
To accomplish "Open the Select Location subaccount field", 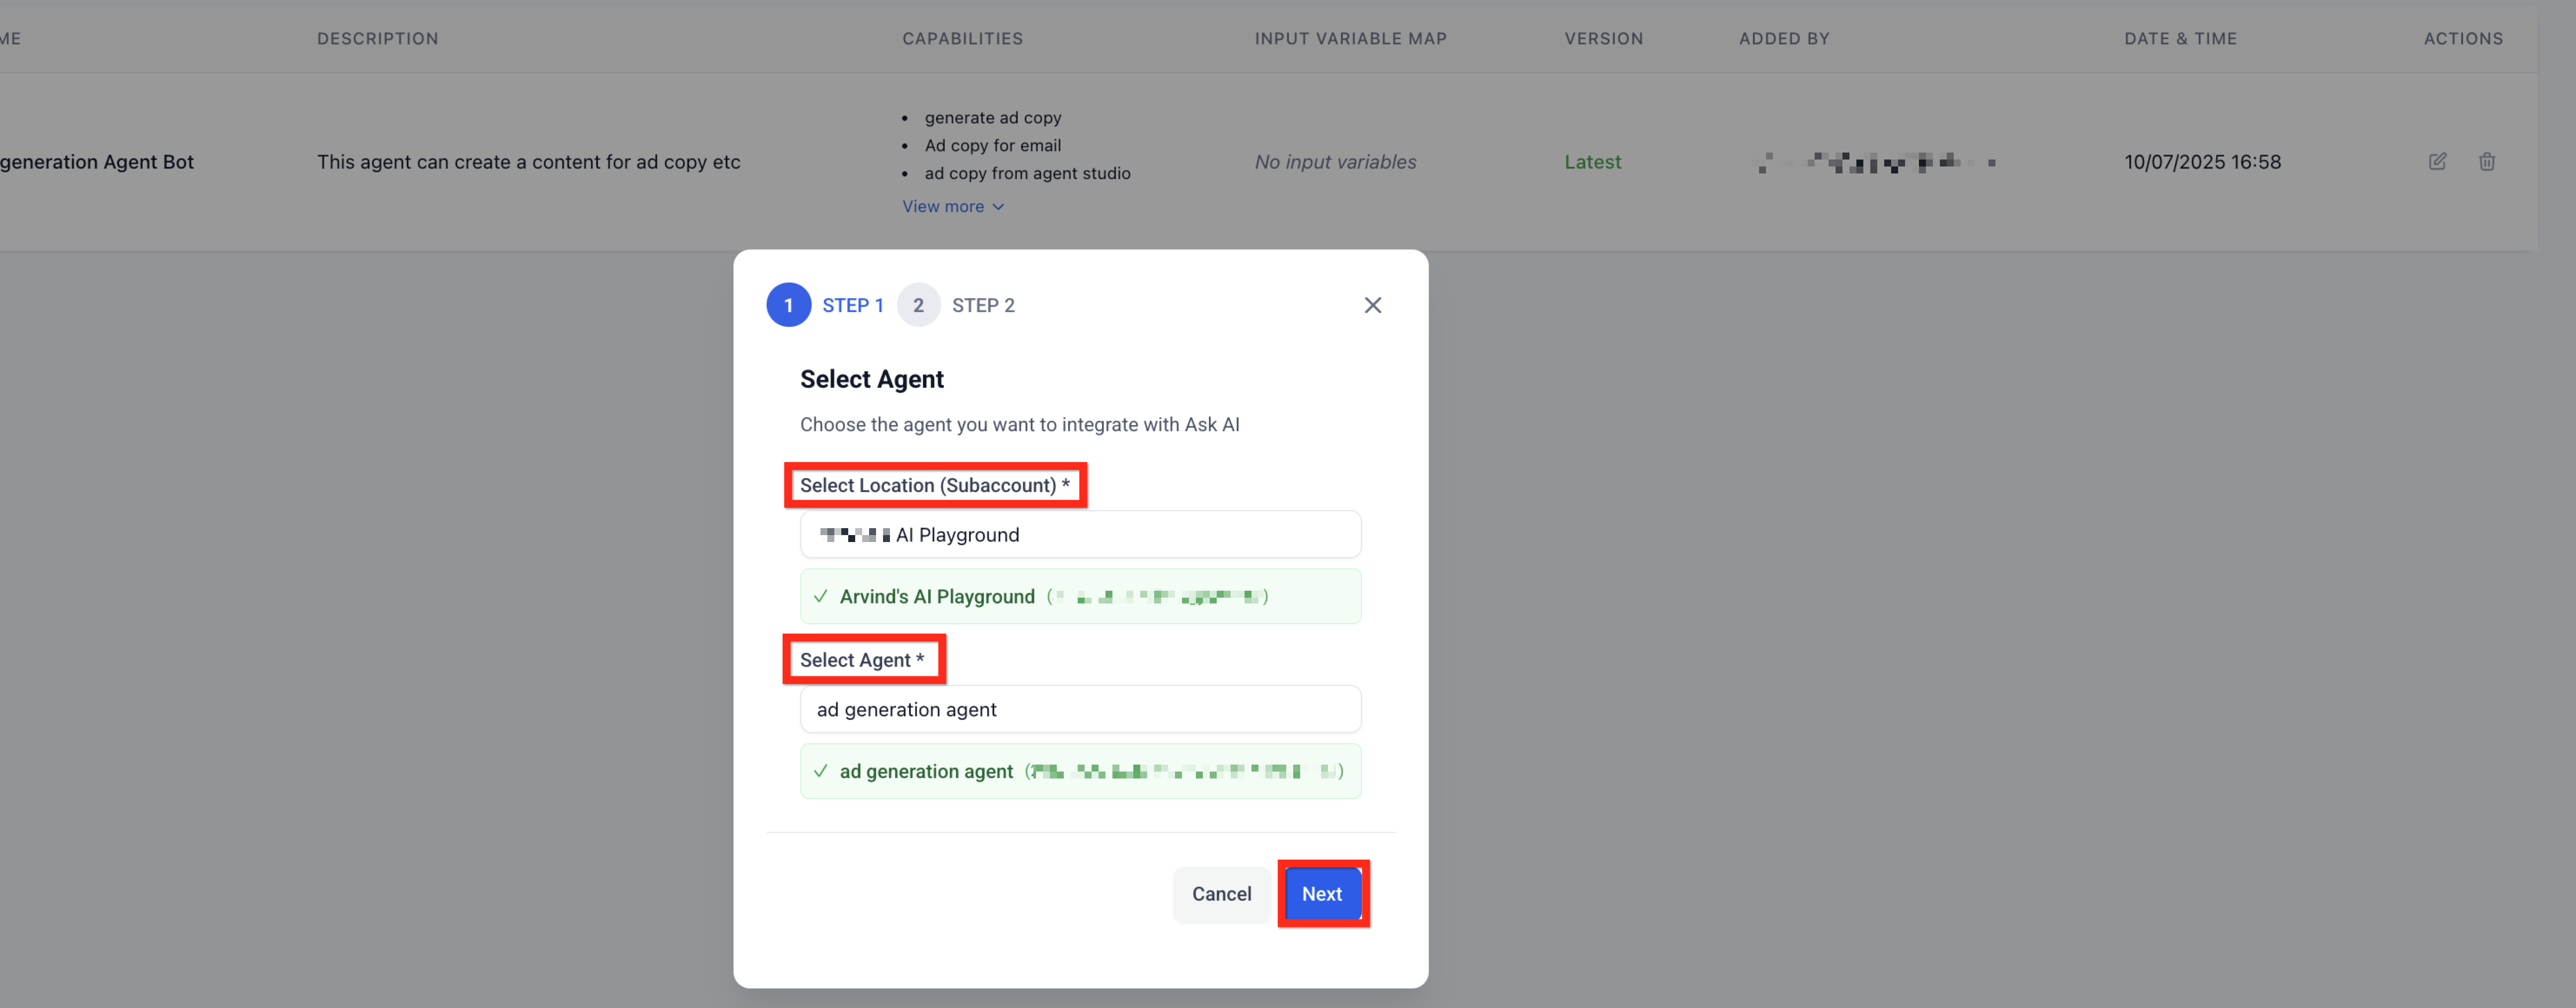I will tap(1080, 535).
